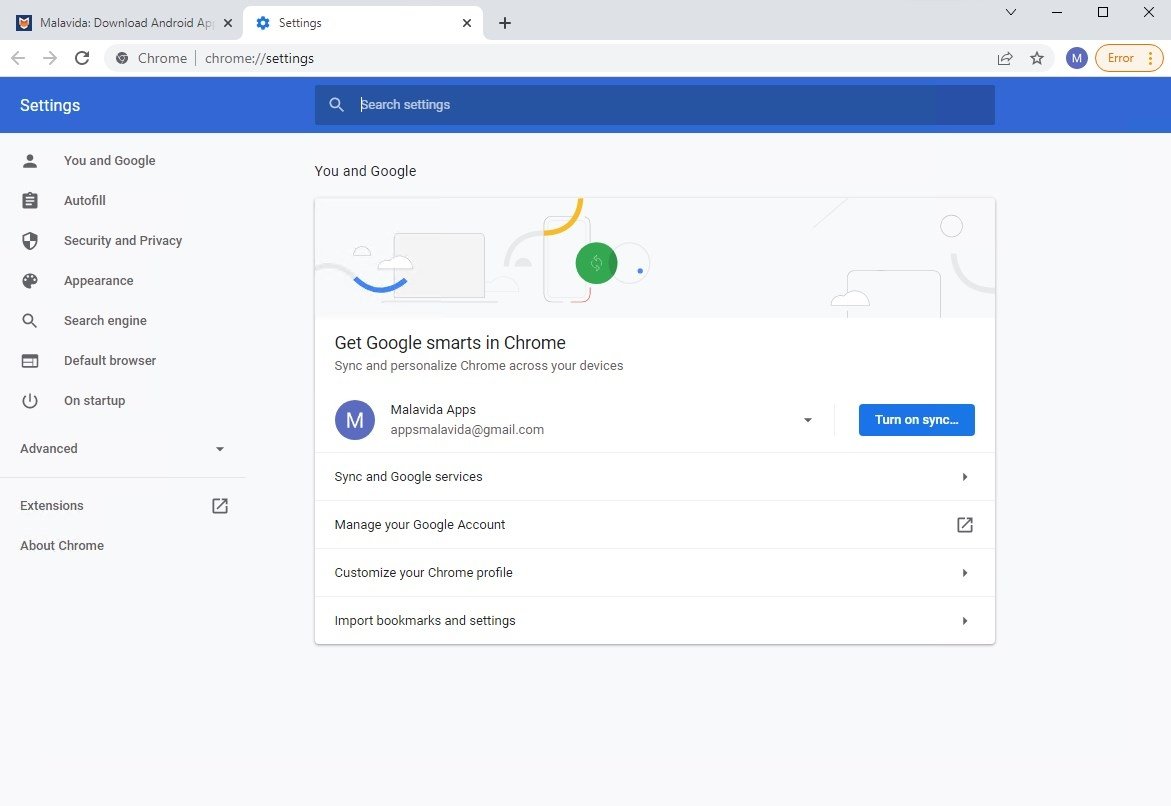The height and width of the screenshot is (806, 1171).
Task: Click the Chrome site info icon
Action: pyautogui.click(x=122, y=58)
